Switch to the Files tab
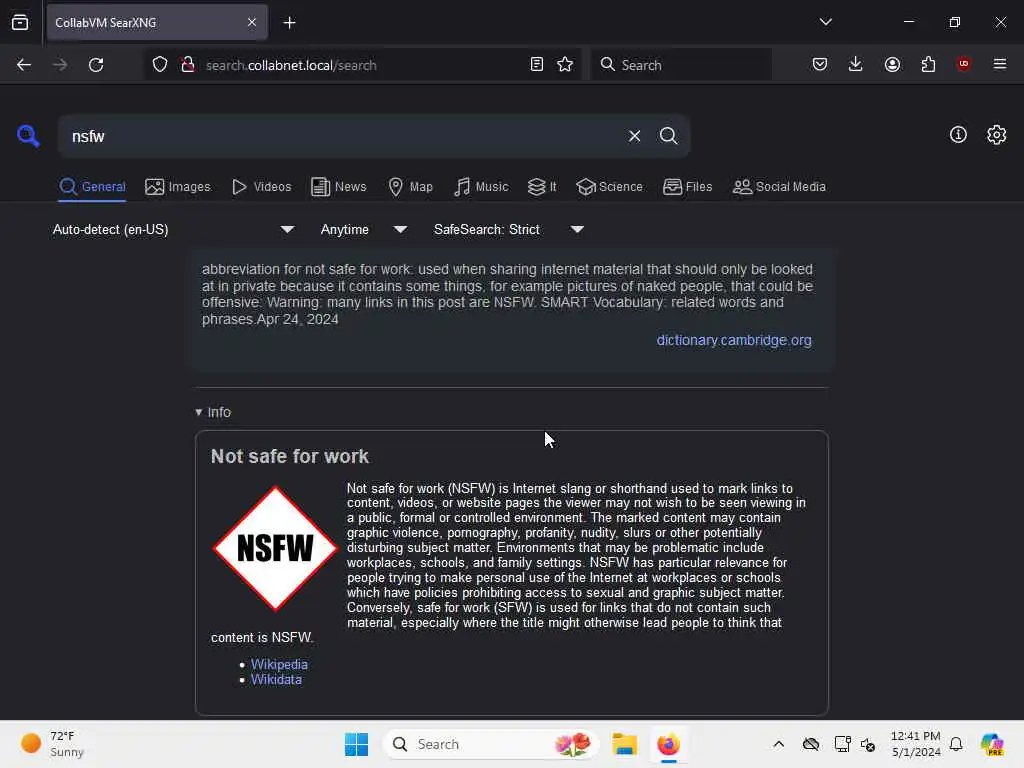This screenshot has width=1024, height=768. (x=687, y=187)
